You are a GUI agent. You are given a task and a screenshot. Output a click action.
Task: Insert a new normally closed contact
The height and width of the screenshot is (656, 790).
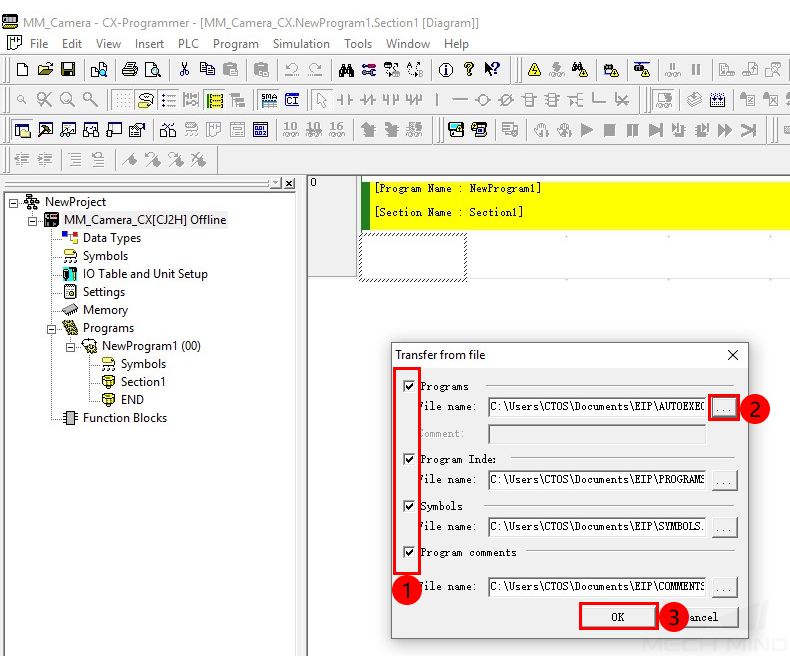pyautogui.click(x=368, y=100)
